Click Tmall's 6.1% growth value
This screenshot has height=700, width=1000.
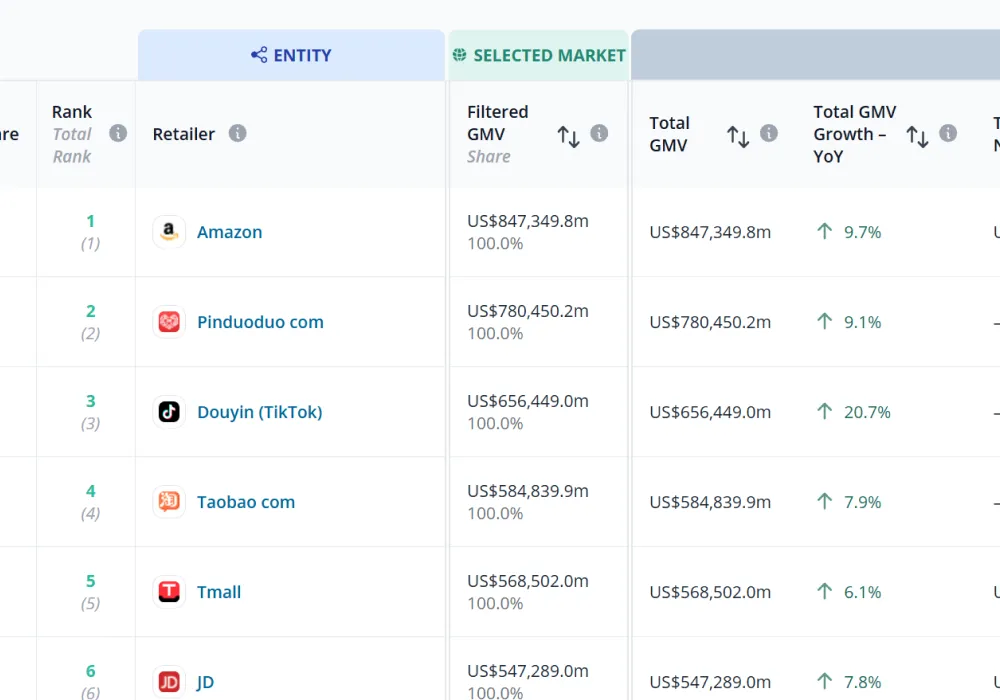862,592
